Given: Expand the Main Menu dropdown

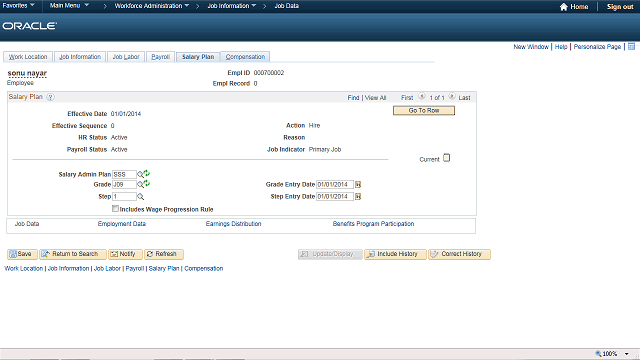Looking at the screenshot, I should 69,6.
